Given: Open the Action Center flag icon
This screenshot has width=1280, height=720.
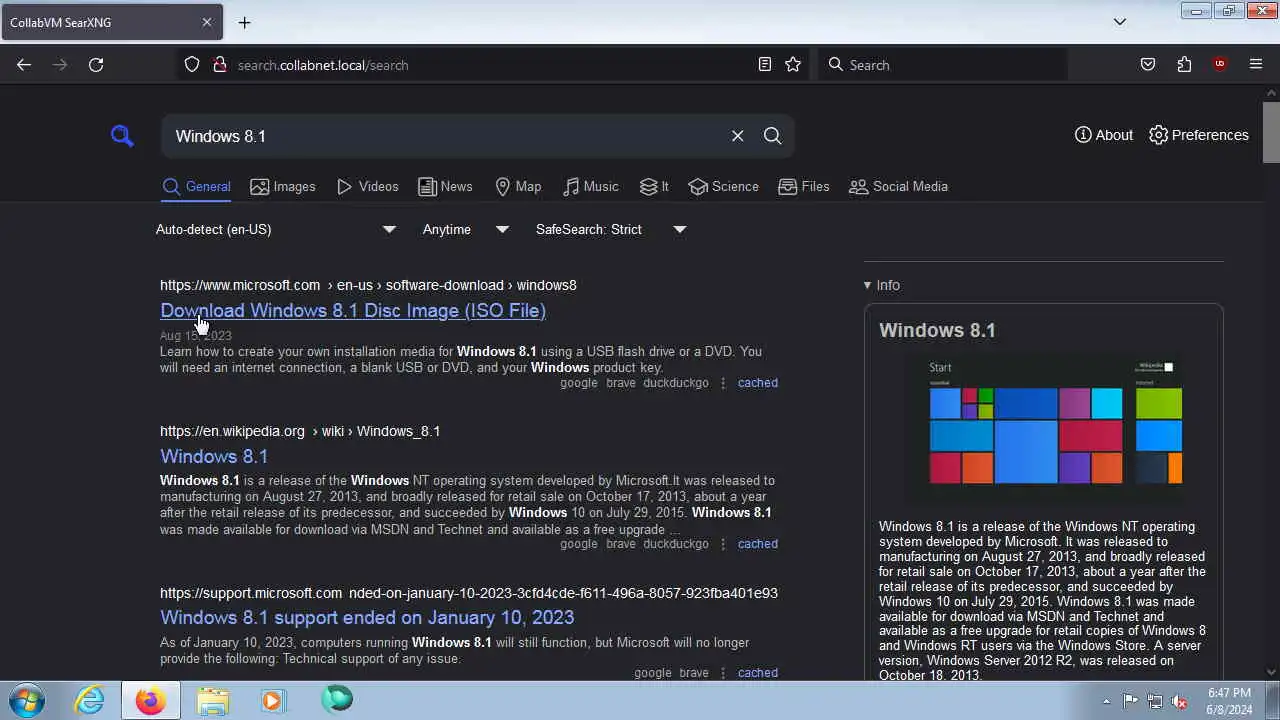Looking at the screenshot, I should (1130, 701).
